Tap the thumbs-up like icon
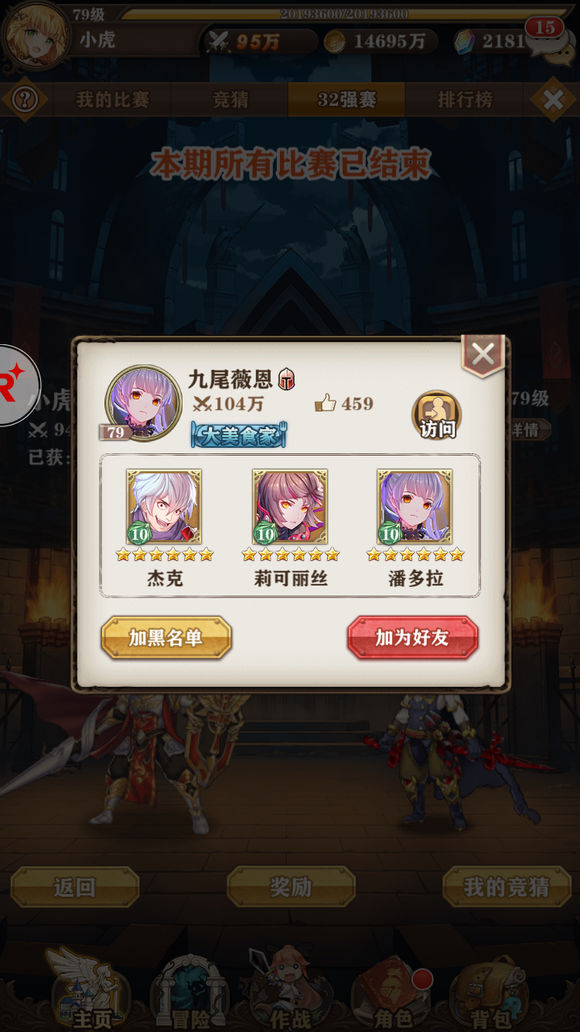This screenshot has height=1032, width=580. (326, 403)
